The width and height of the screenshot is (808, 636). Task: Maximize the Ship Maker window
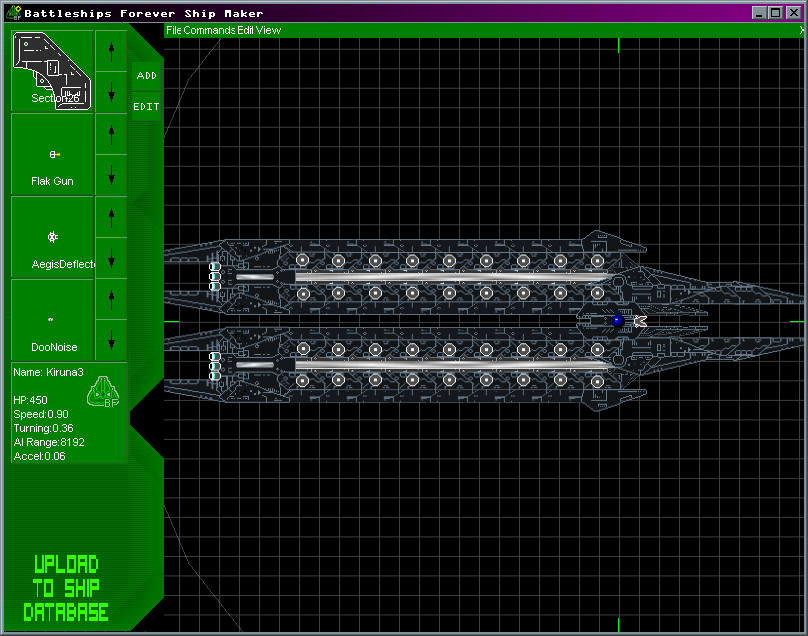click(775, 13)
